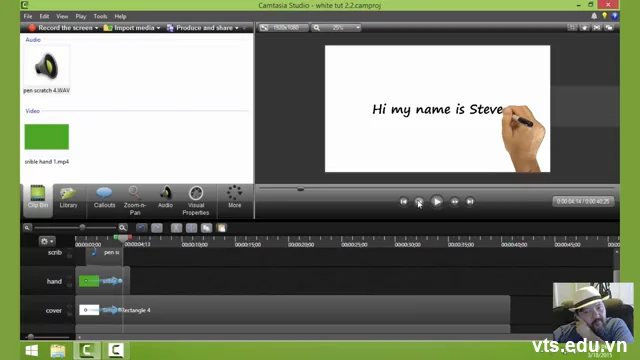The image size is (640, 360).
Task: Open the Windows Start button
Action: tap(32, 350)
